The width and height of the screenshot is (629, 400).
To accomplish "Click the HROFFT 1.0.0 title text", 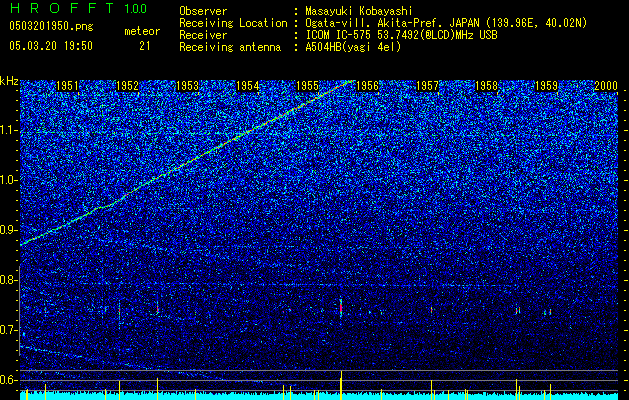I will 78,8.
